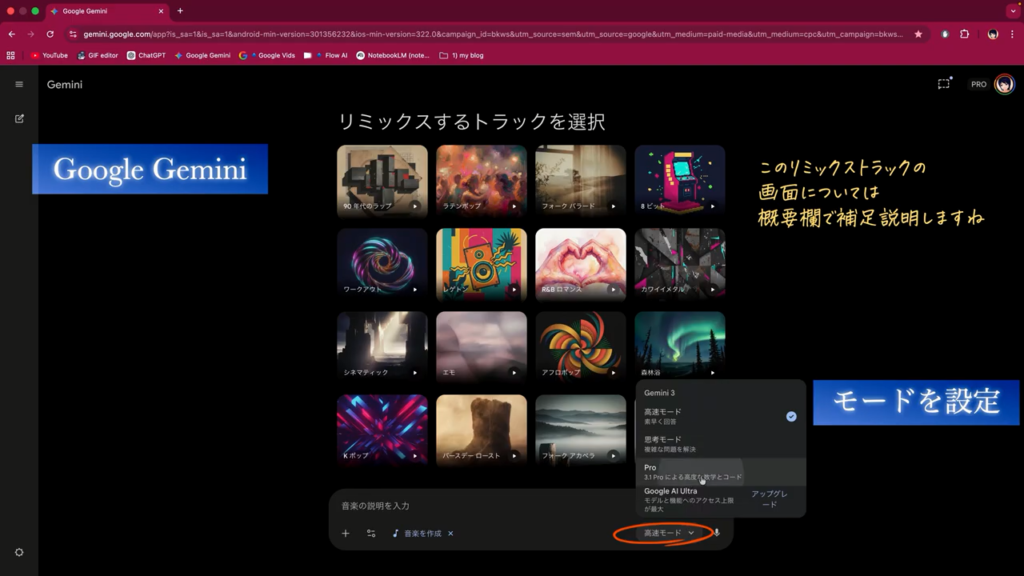Open the ChatGPT bookmark in bookmarks bar
Screen dimensions: 1024x576
(x=146, y=55)
